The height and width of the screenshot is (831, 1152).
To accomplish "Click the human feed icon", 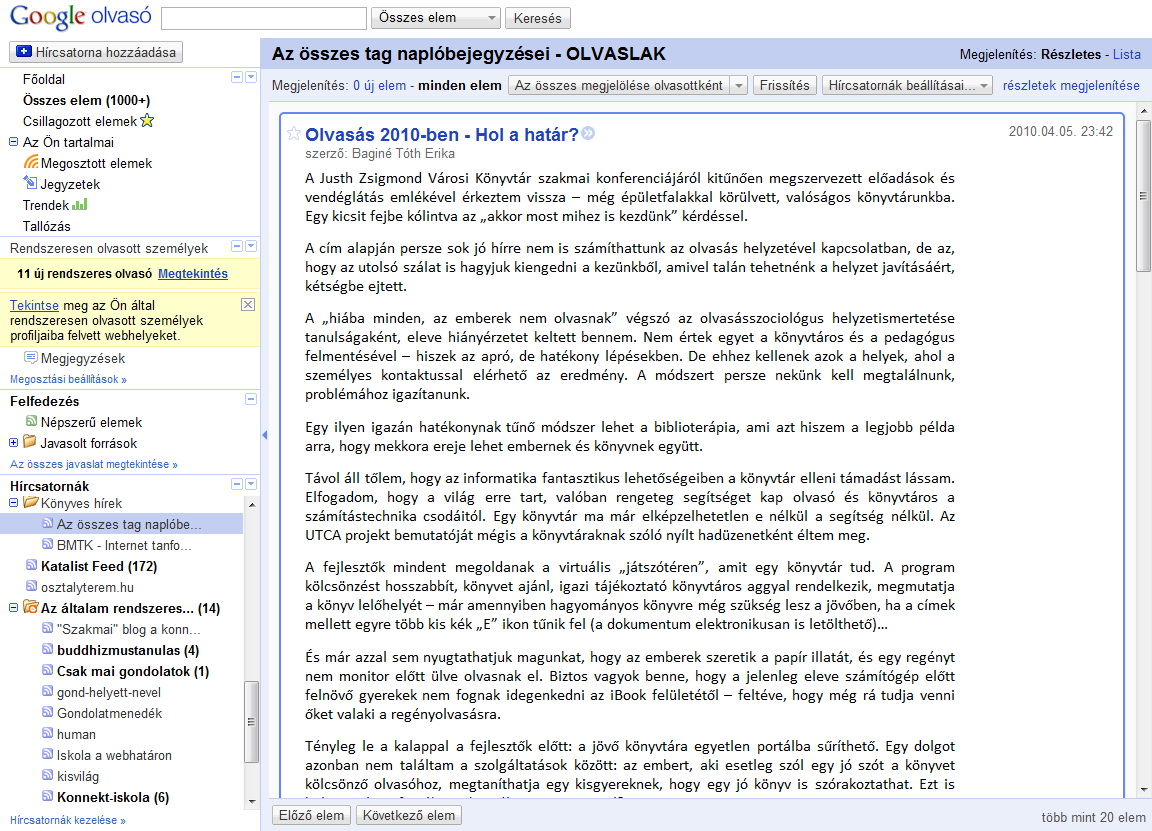I will pyautogui.click(x=48, y=733).
